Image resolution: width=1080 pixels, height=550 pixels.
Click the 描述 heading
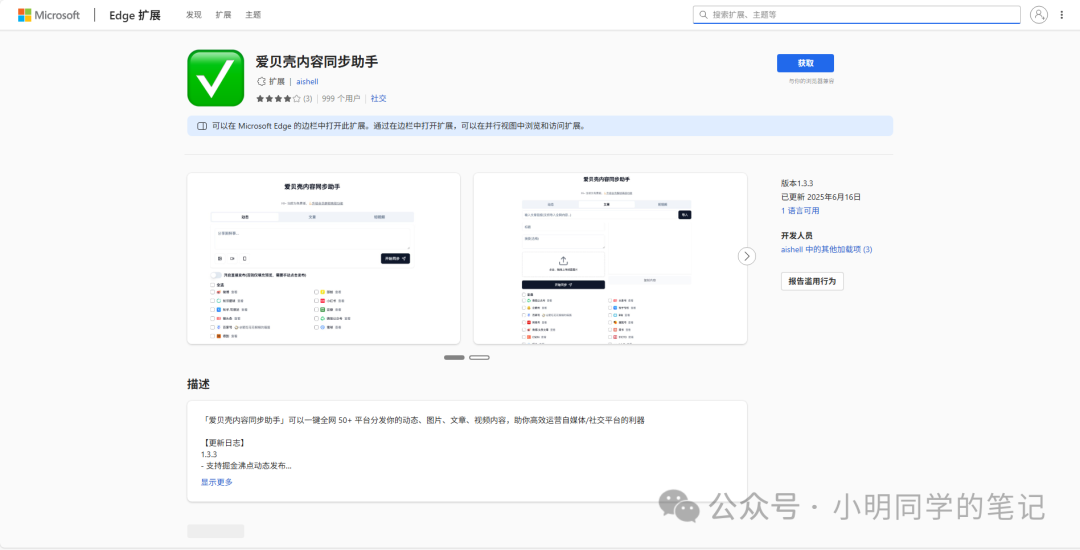tap(198, 384)
